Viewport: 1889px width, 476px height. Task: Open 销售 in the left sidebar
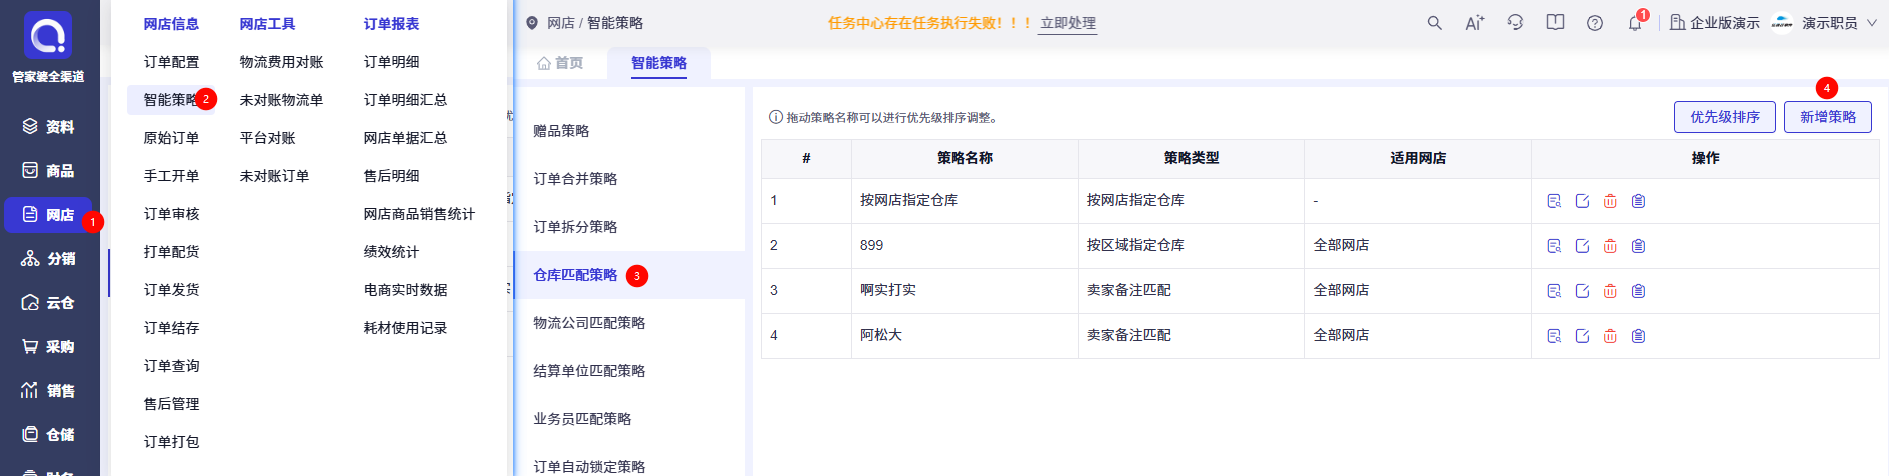[48, 391]
